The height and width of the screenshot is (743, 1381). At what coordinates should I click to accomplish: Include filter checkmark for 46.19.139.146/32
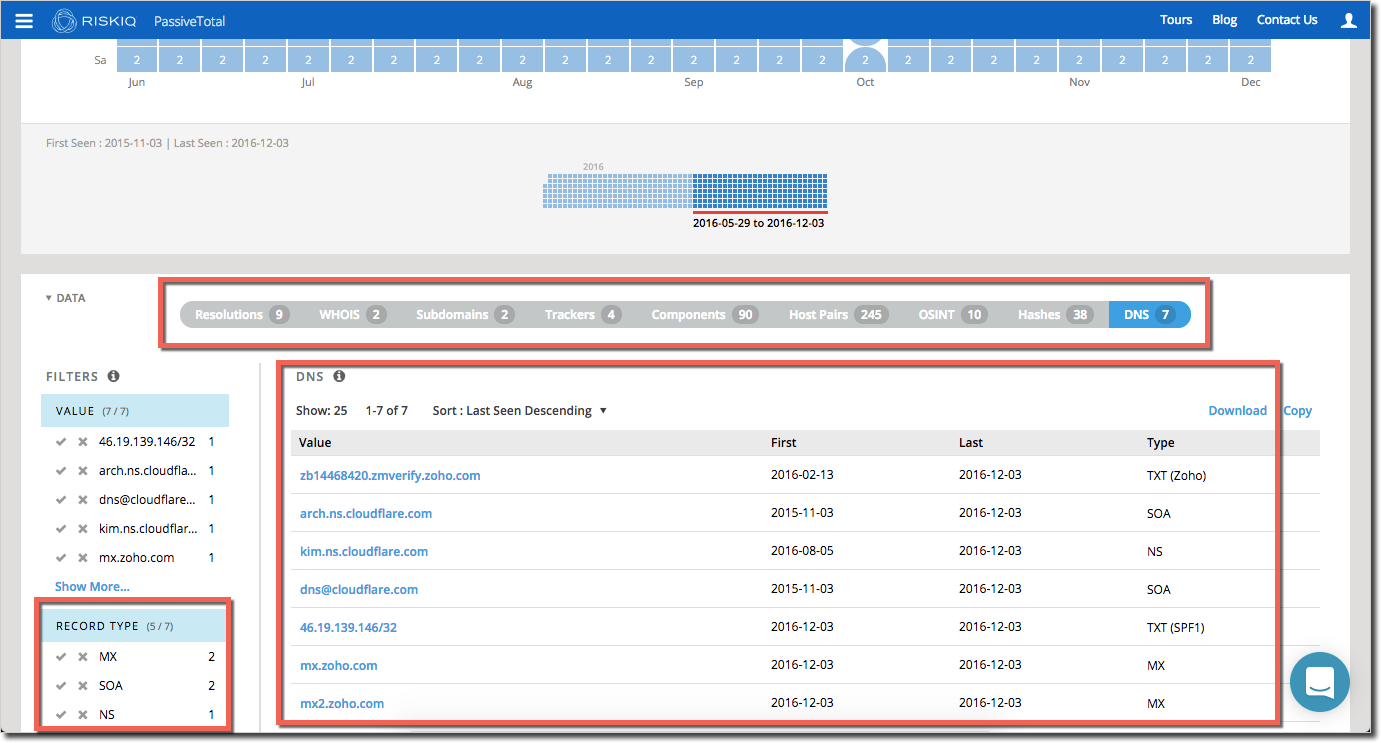[62, 441]
